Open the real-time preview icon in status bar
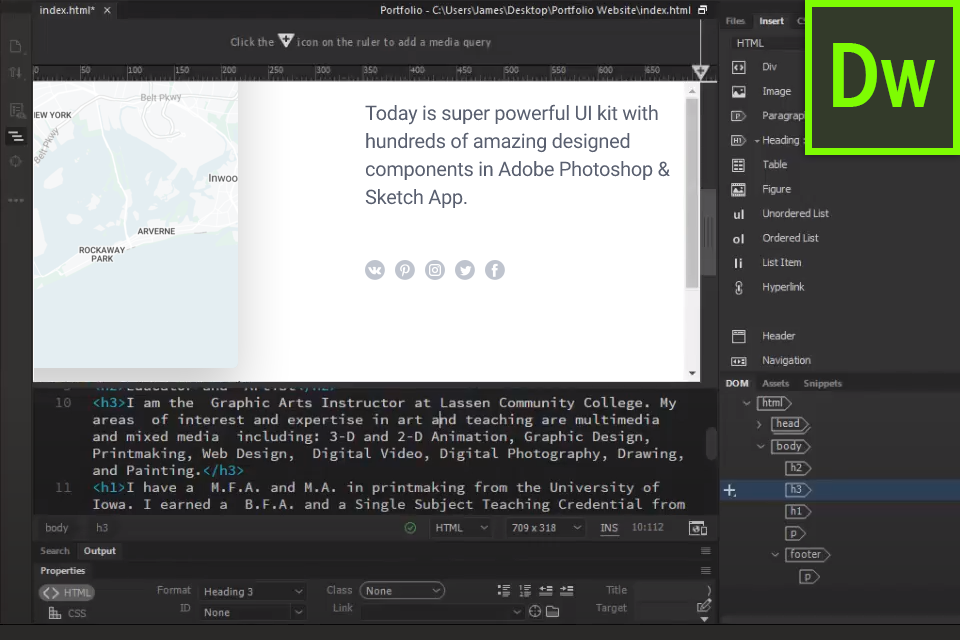The image size is (960, 640). coord(696,528)
